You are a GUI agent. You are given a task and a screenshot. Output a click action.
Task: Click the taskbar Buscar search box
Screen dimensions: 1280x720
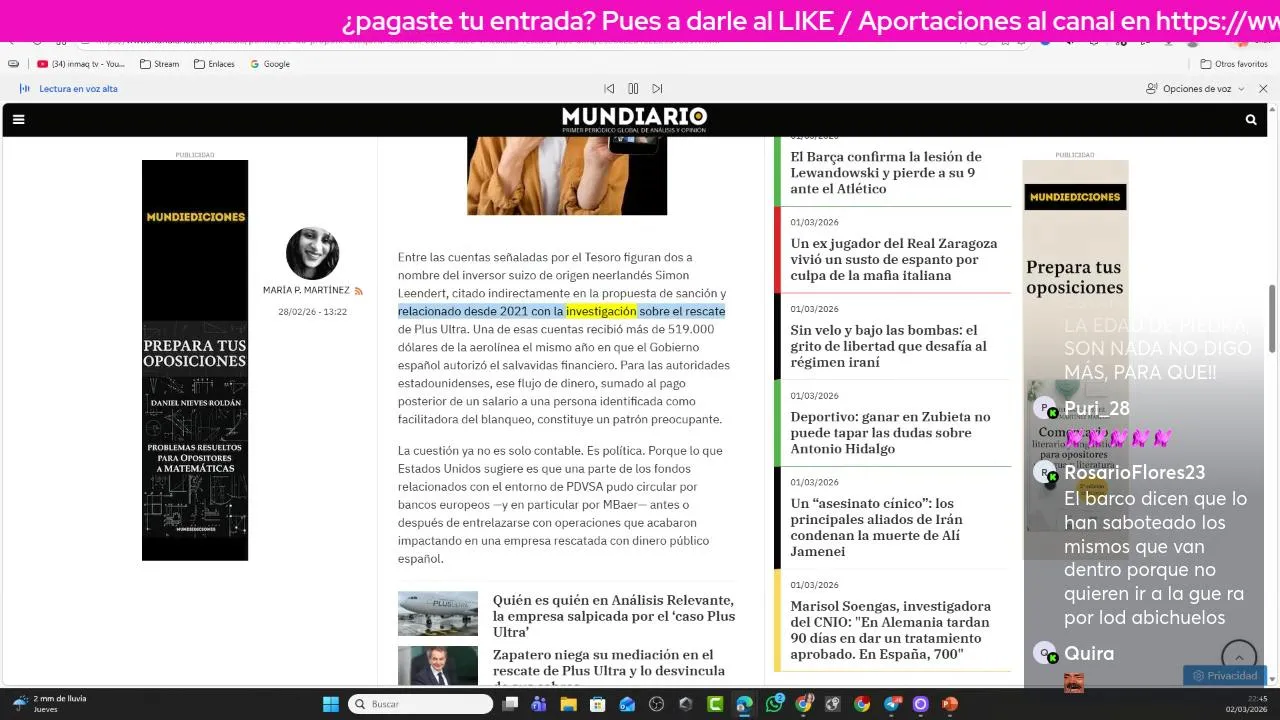420,704
